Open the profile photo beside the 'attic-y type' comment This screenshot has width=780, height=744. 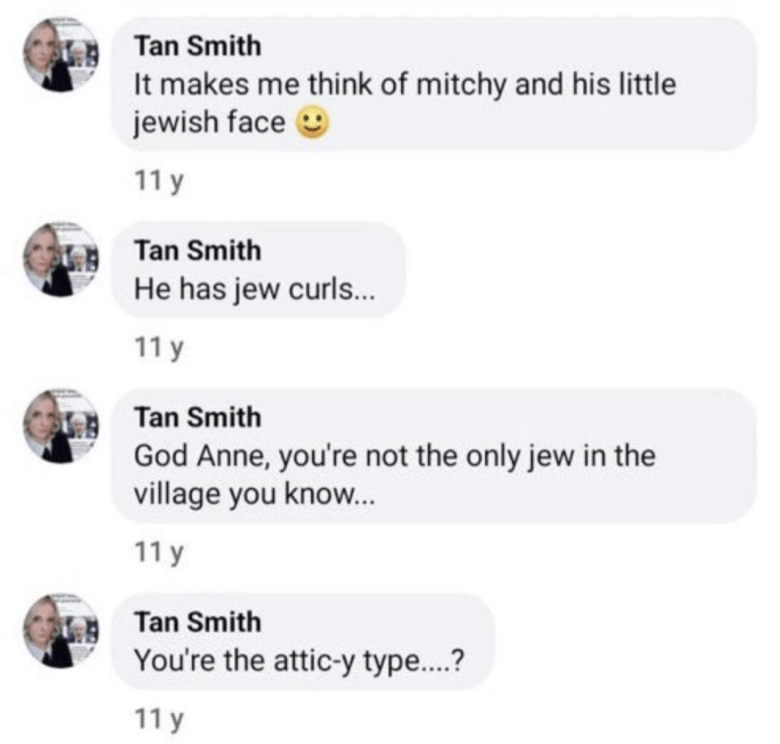(62, 631)
